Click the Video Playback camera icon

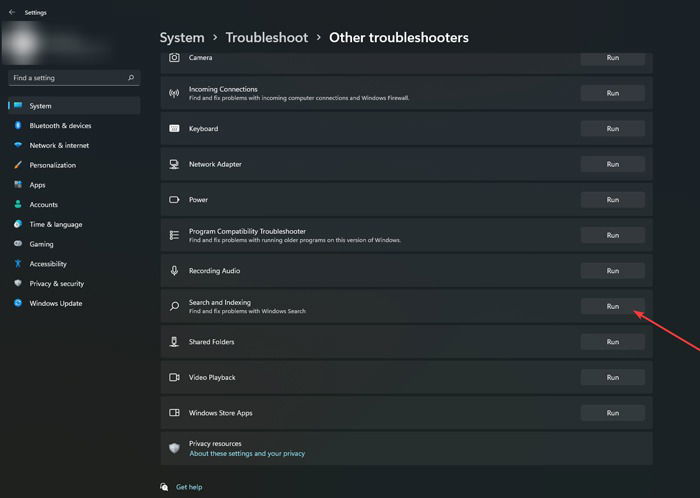(x=174, y=378)
